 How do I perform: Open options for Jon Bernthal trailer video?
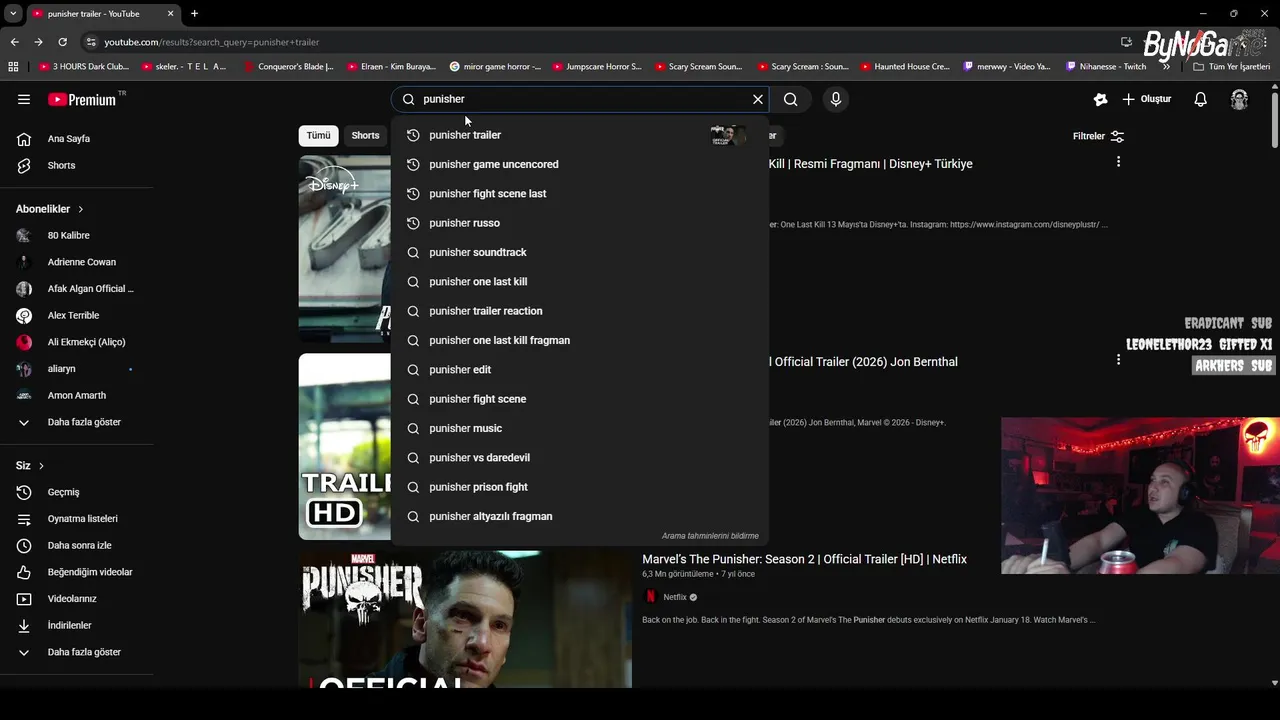click(1118, 359)
